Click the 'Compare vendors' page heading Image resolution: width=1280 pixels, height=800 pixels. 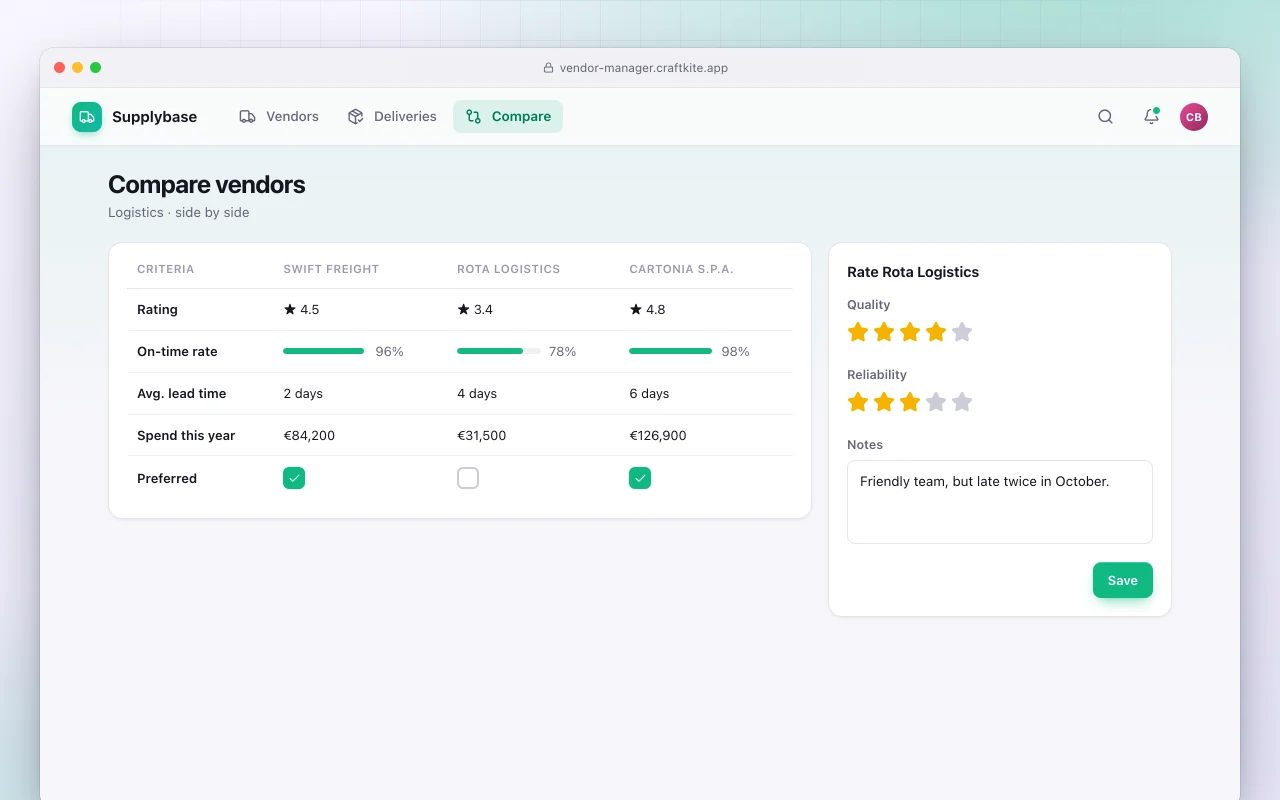pos(207,185)
